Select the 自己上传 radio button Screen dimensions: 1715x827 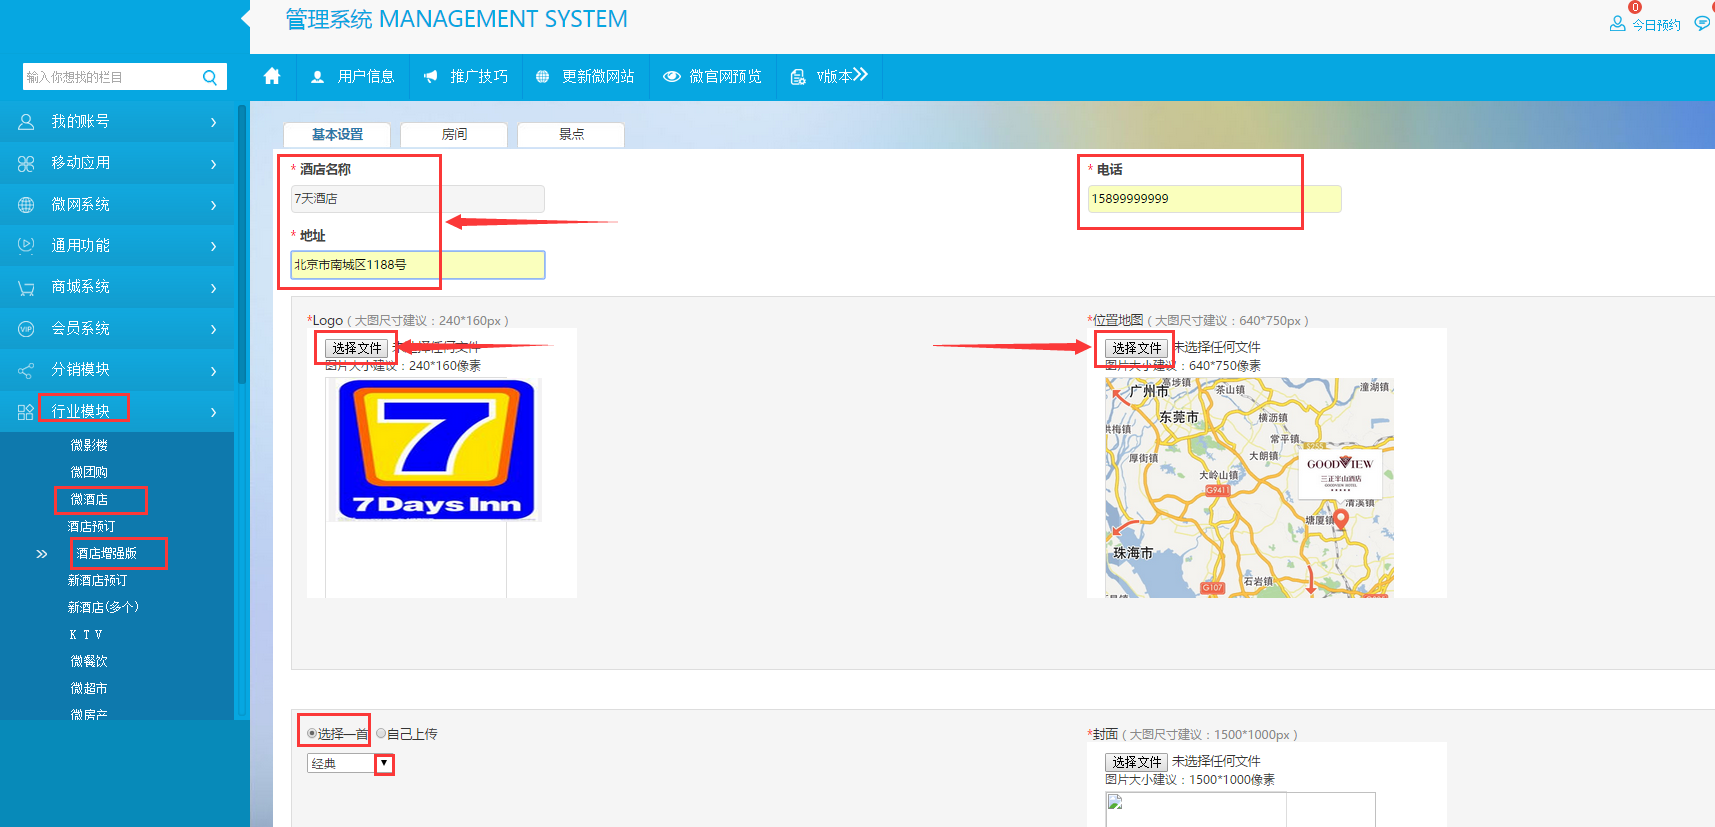click(381, 734)
